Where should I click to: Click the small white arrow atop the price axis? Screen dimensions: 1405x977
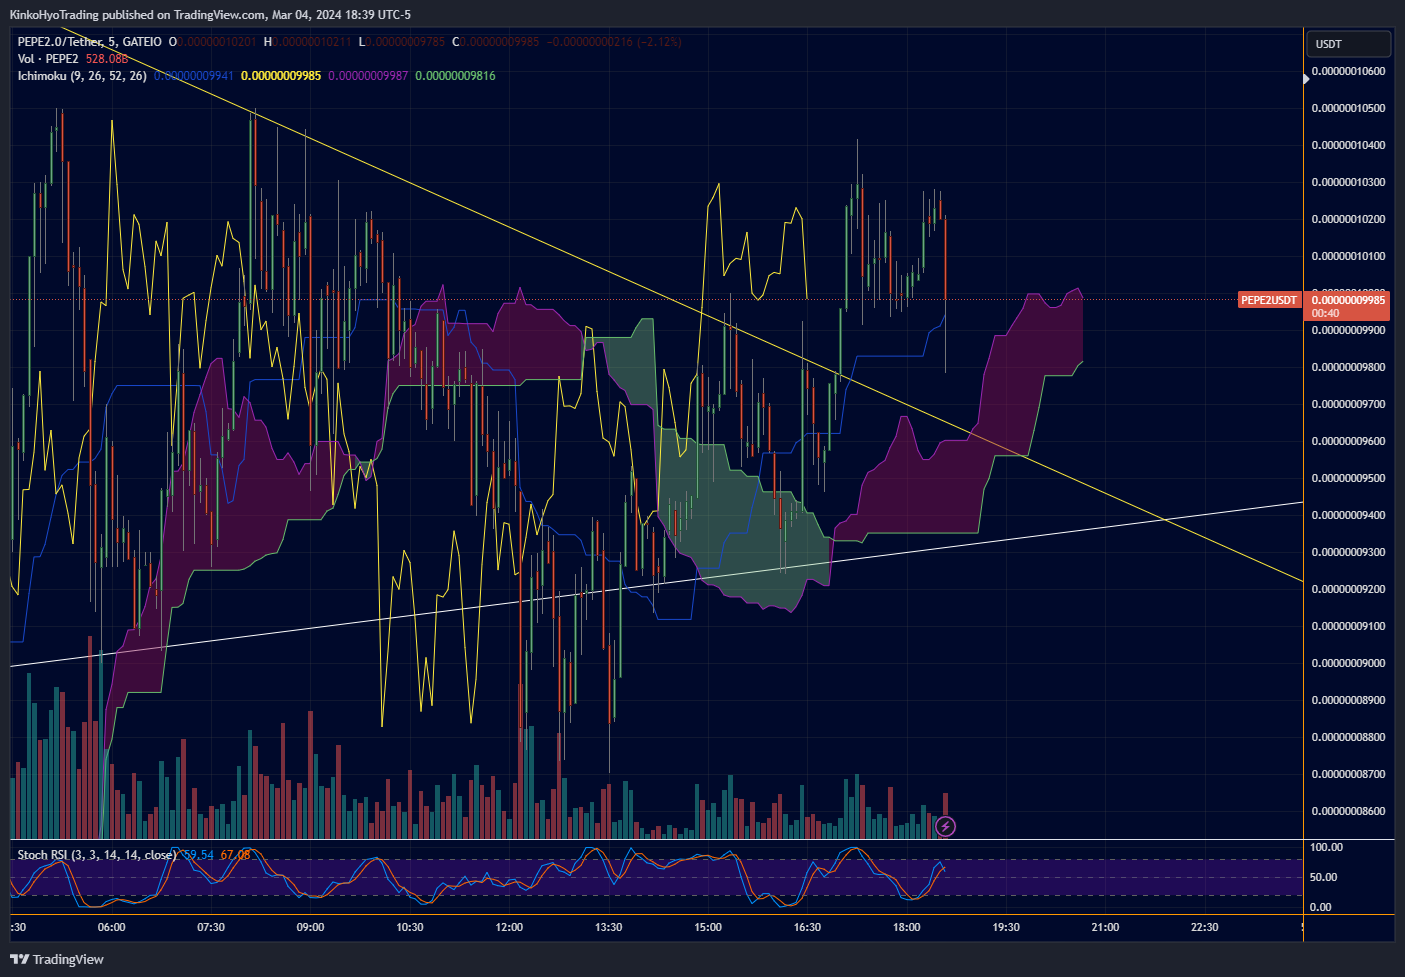[1306, 78]
